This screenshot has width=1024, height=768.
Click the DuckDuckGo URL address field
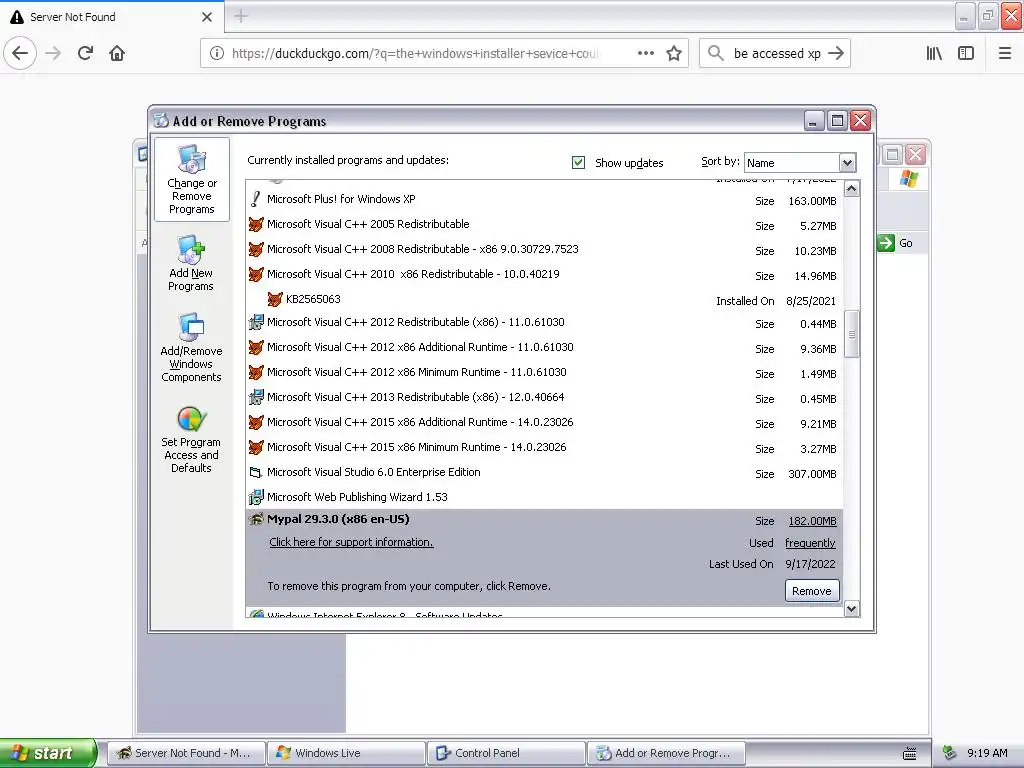tap(415, 53)
